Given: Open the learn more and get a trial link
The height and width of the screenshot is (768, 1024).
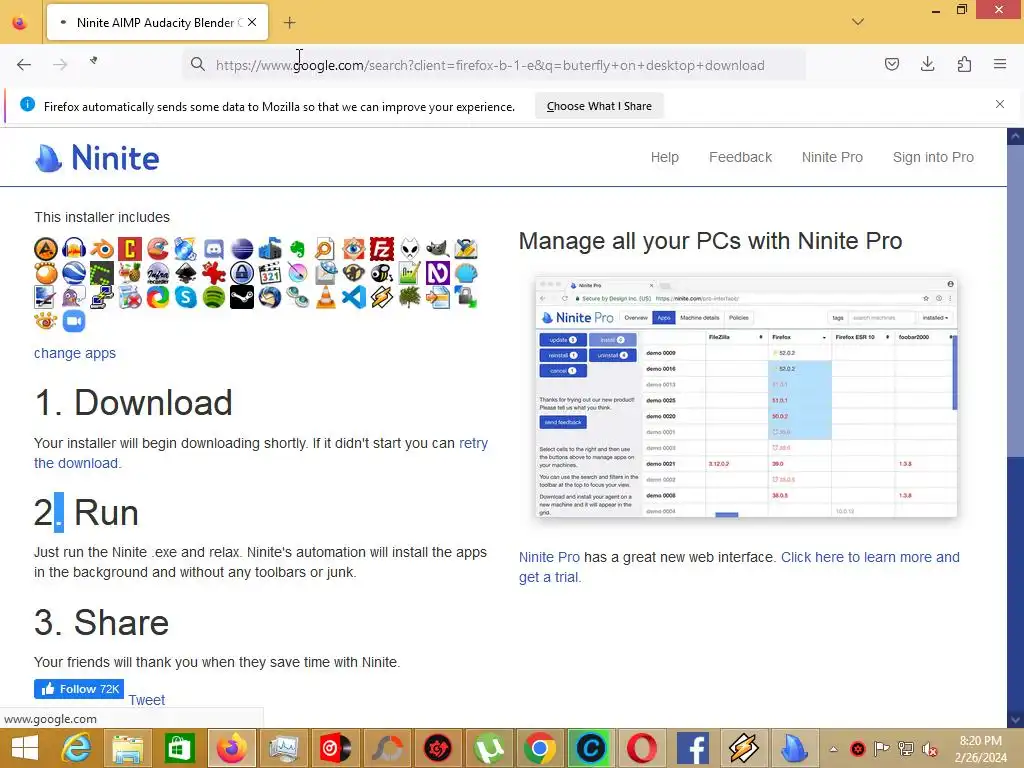Looking at the screenshot, I should [x=870, y=558].
